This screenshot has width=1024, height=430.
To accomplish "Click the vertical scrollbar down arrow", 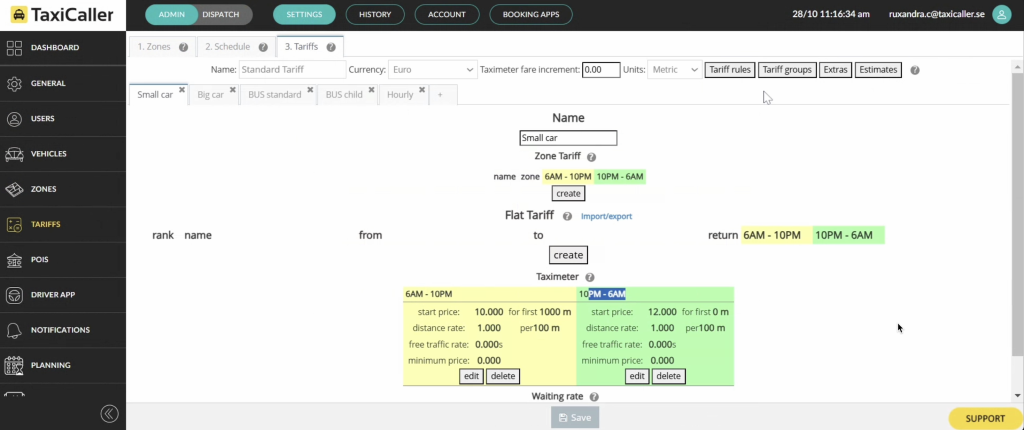I will [1017, 396].
